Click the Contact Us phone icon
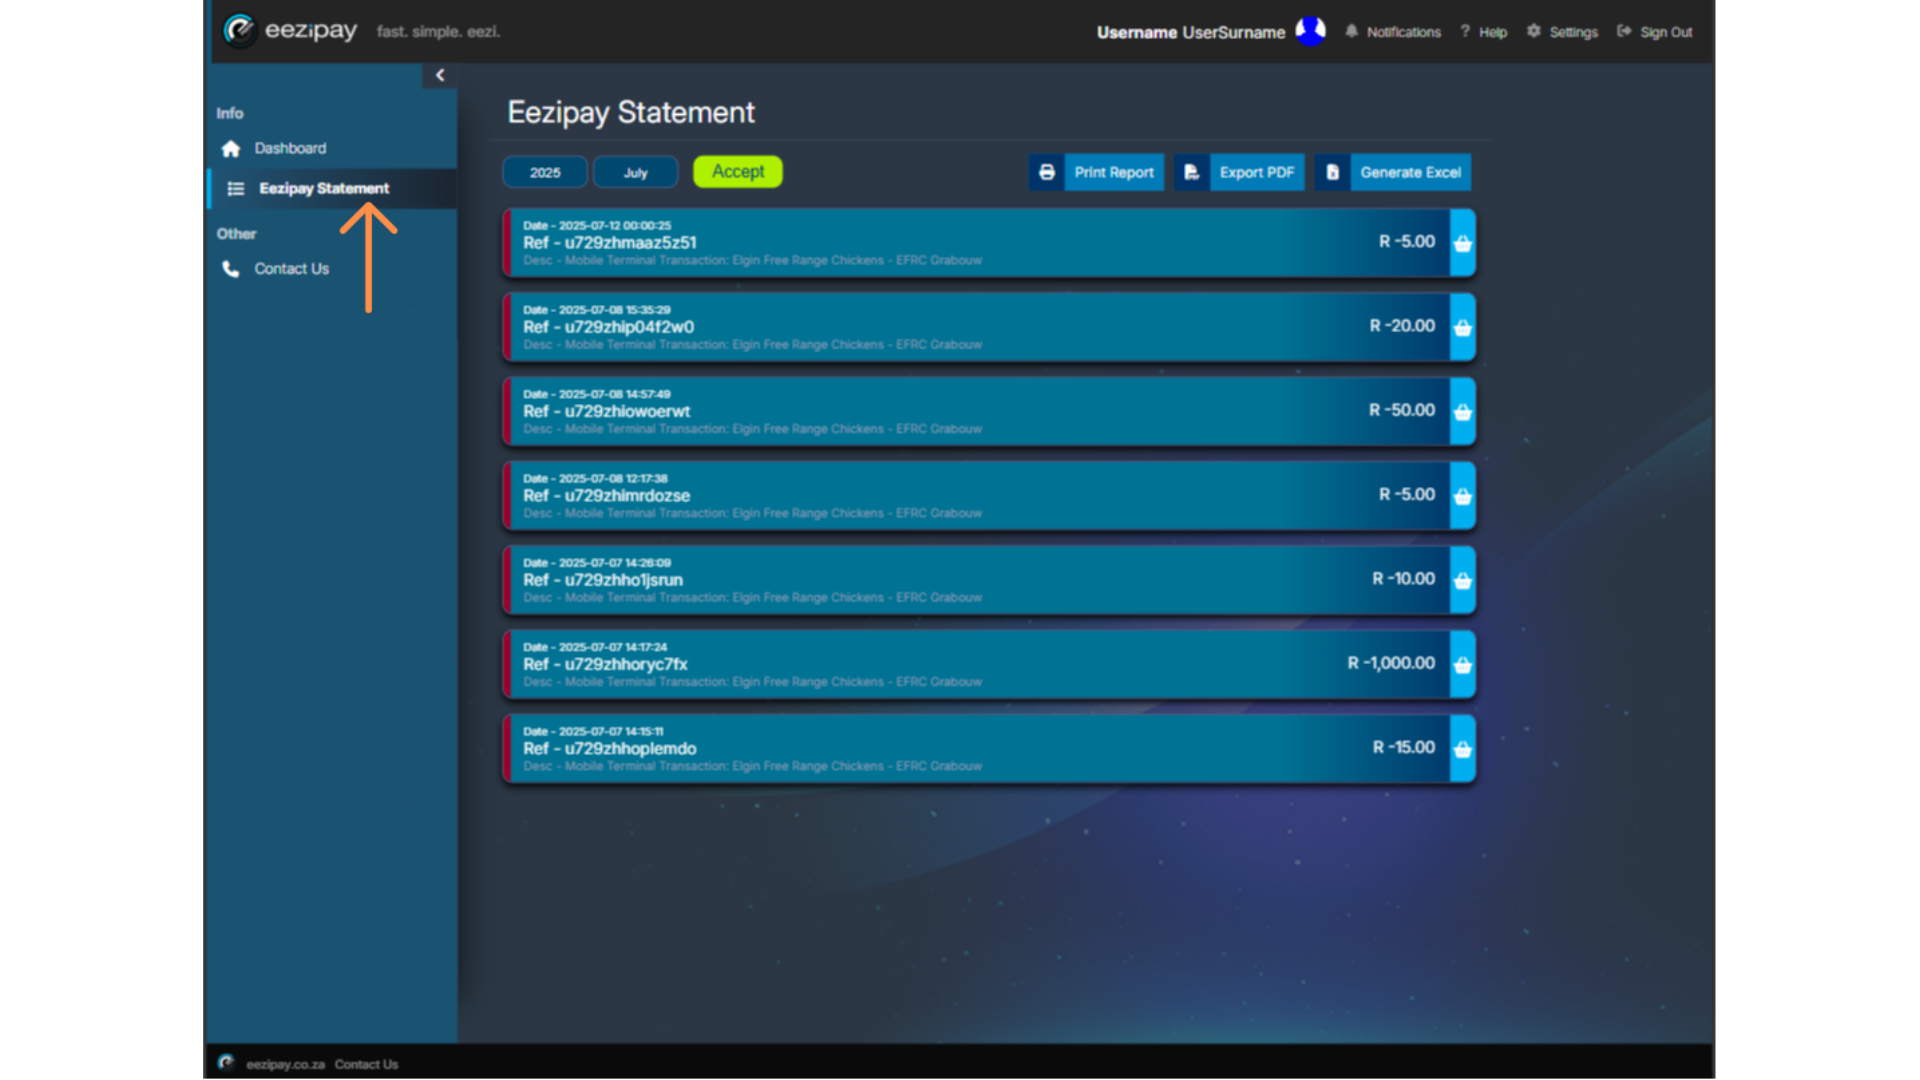The height and width of the screenshot is (1080, 1920). (231, 269)
